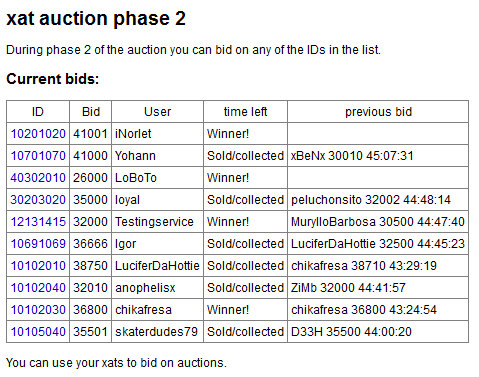Click the previous bid column header
479x377 pixels.
tap(378, 112)
